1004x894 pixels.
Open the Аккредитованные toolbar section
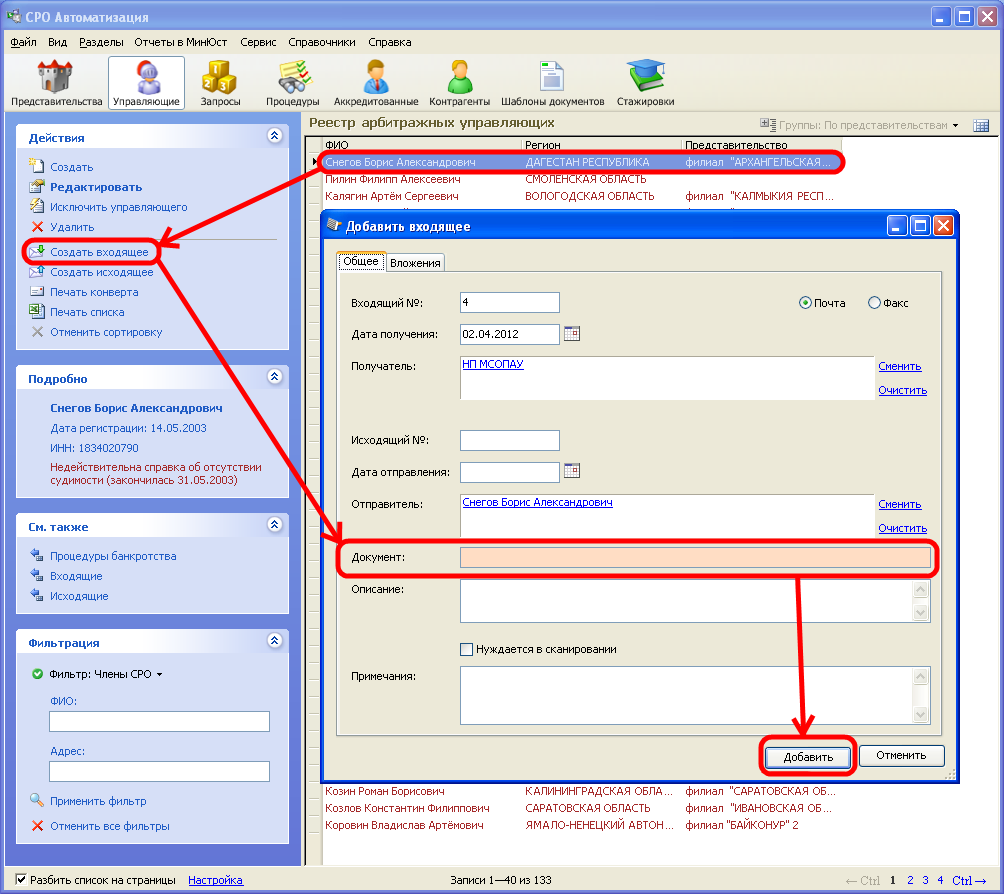click(376, 83)
